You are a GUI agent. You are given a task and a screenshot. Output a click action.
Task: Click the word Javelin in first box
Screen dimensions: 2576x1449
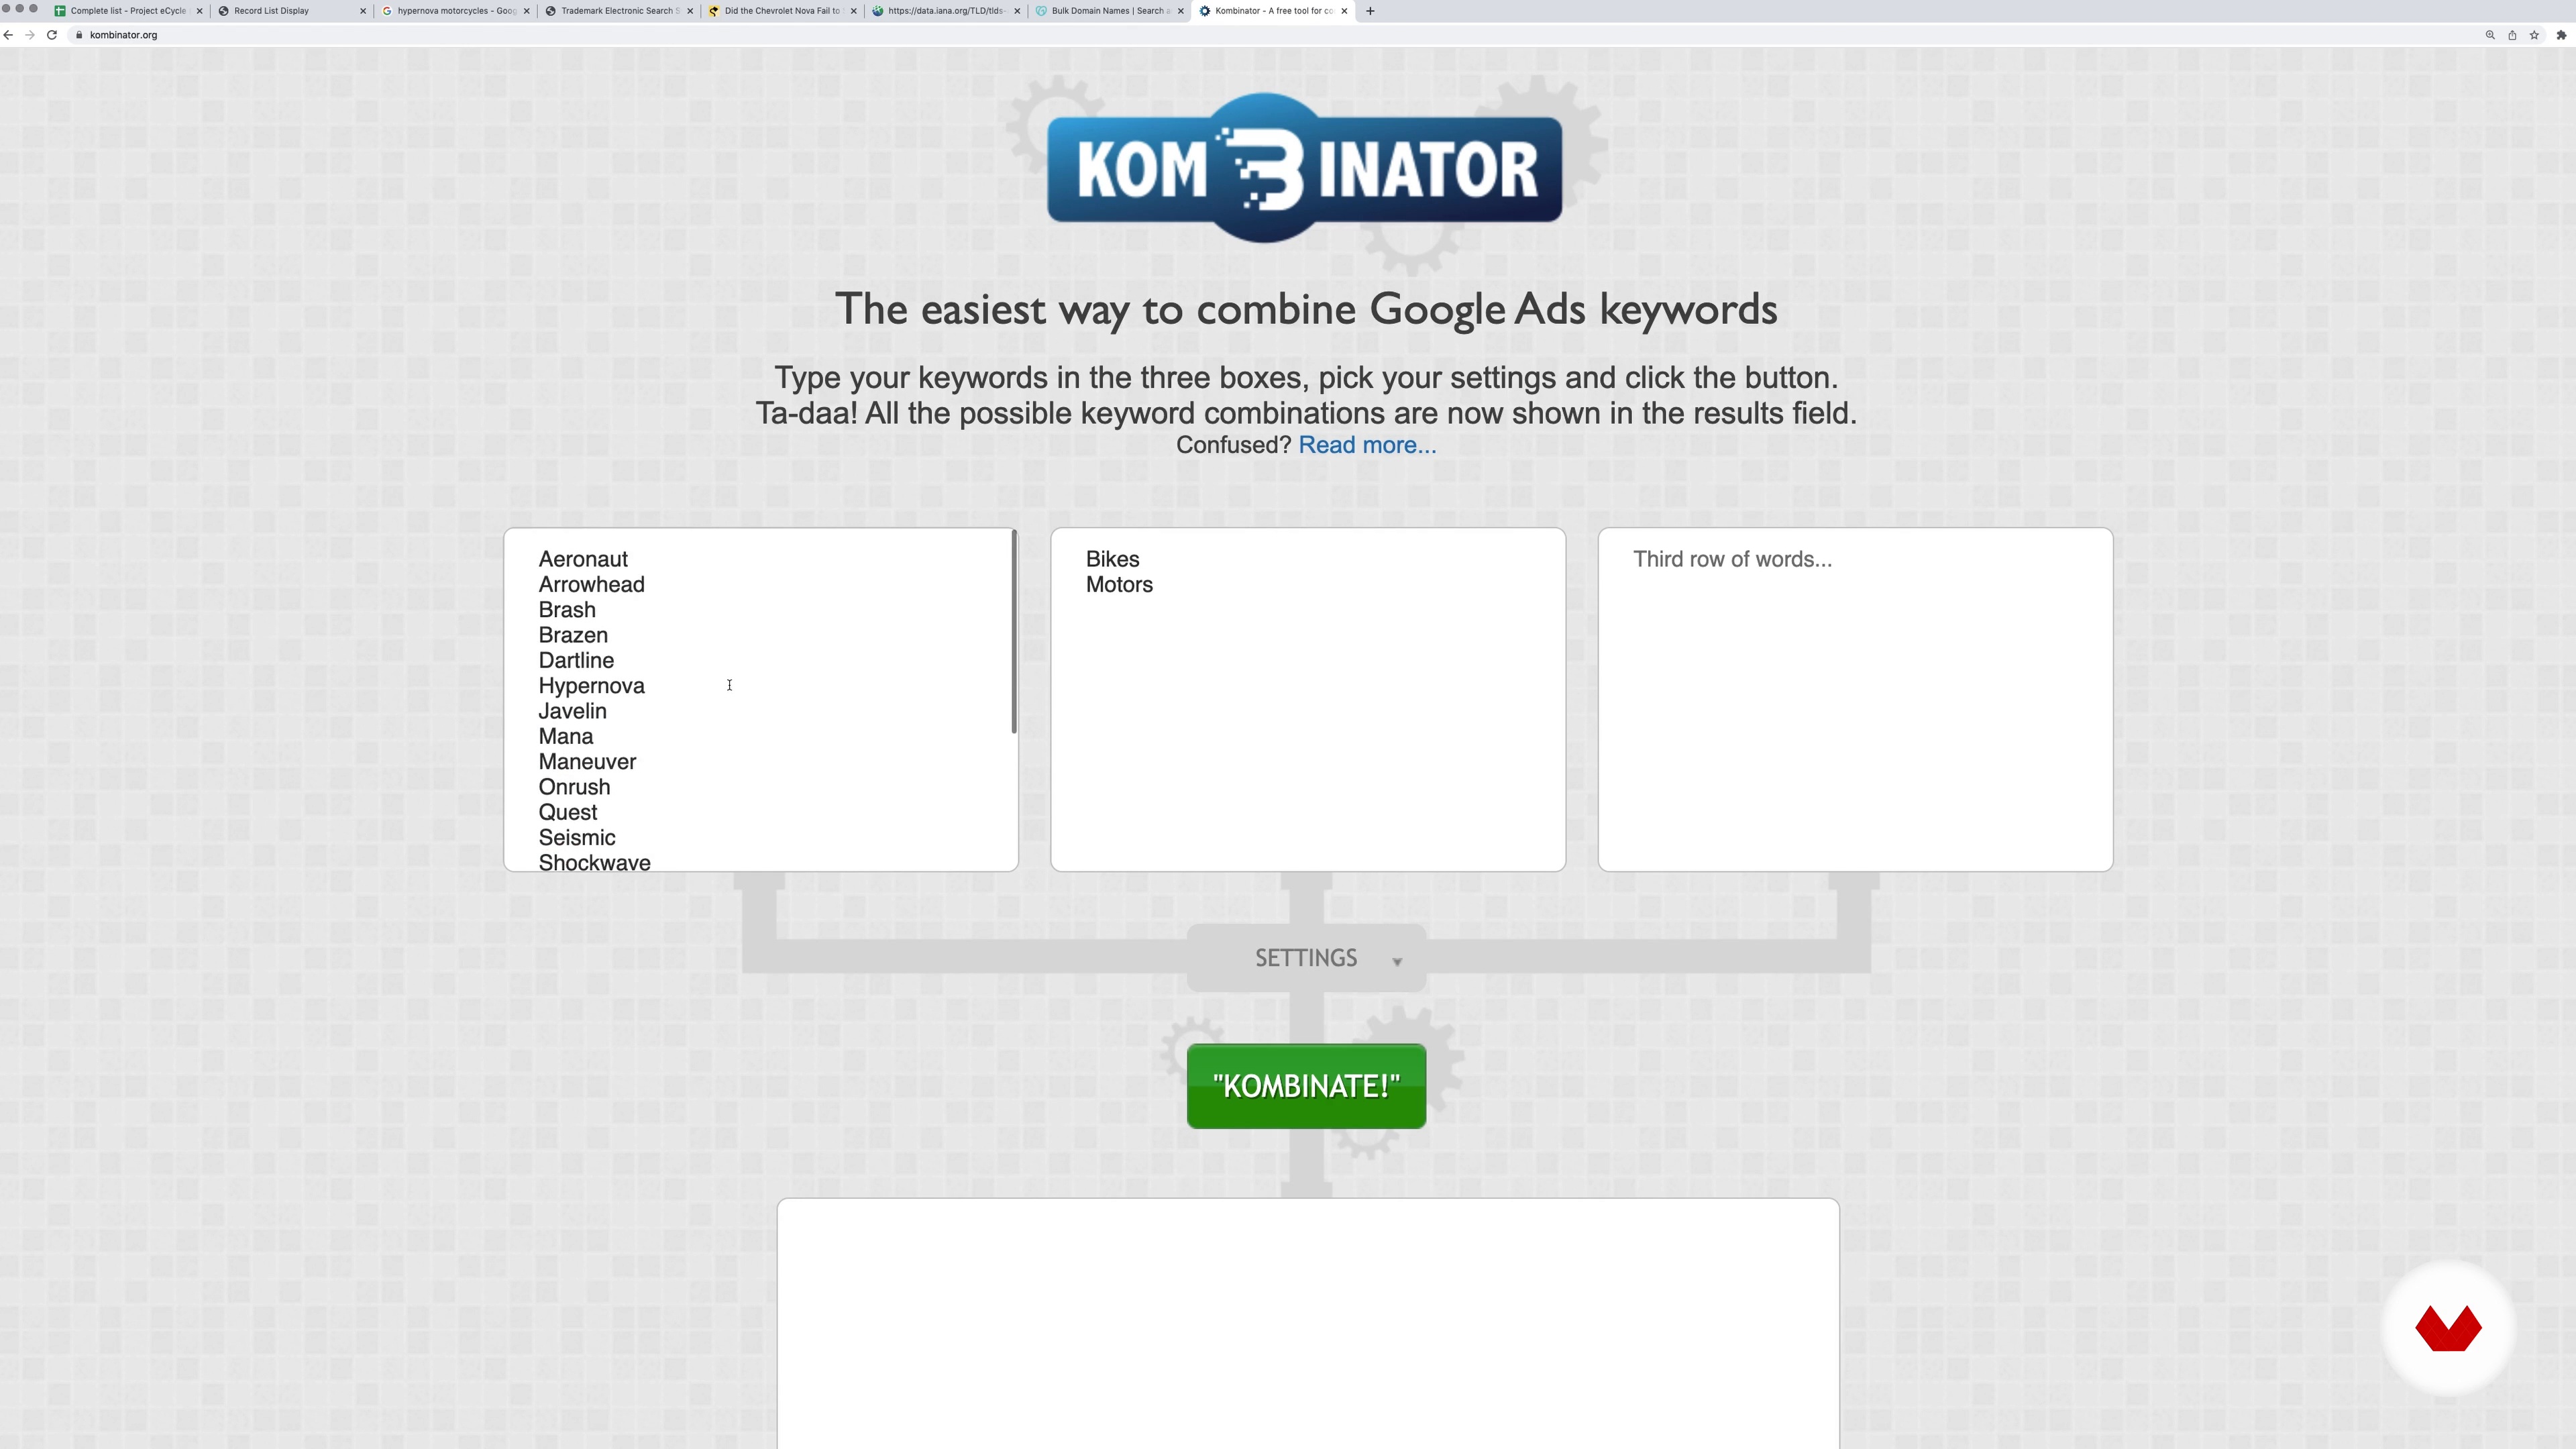(572, 711)
